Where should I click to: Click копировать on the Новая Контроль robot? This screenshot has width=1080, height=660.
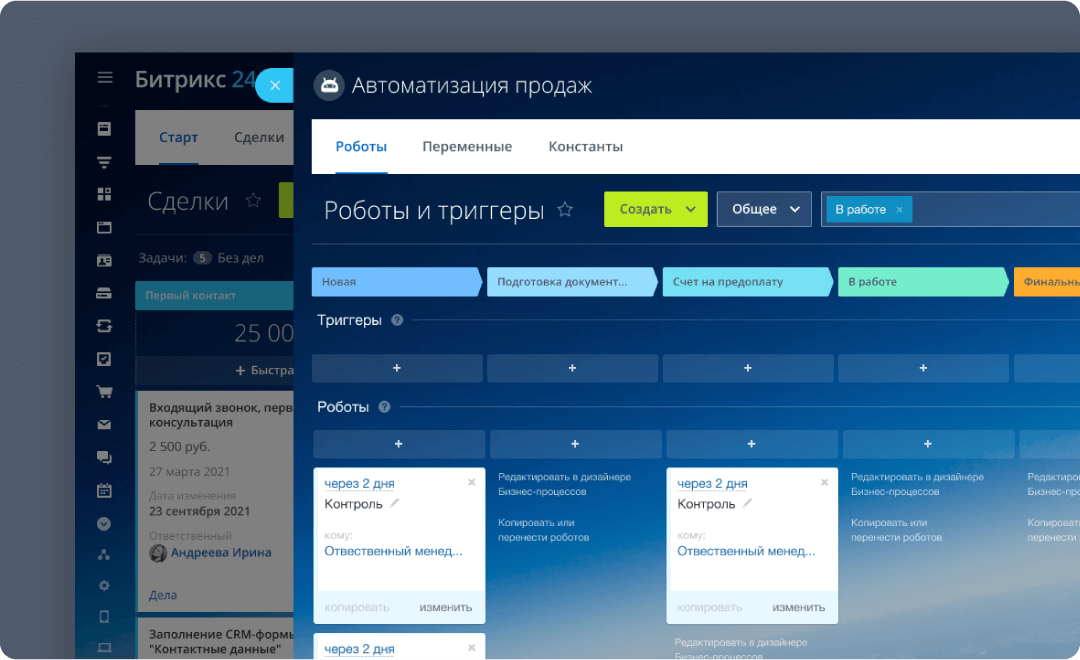point(357,608)
